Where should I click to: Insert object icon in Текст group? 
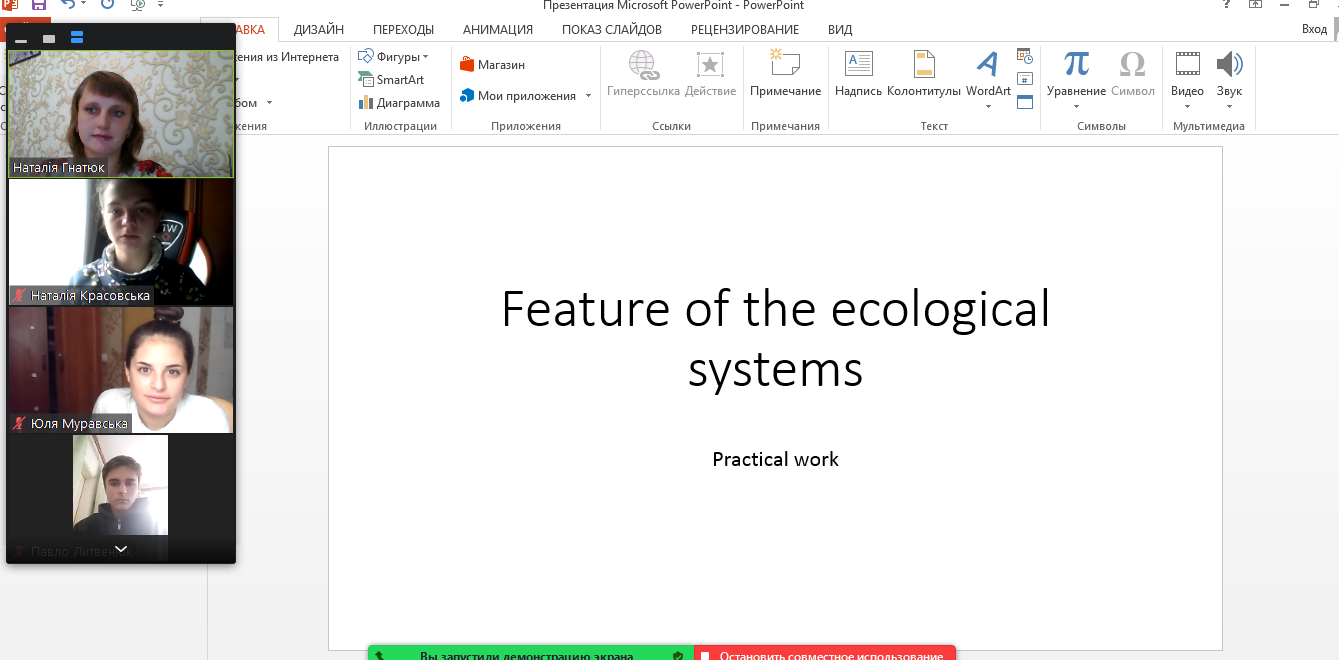1024,101
